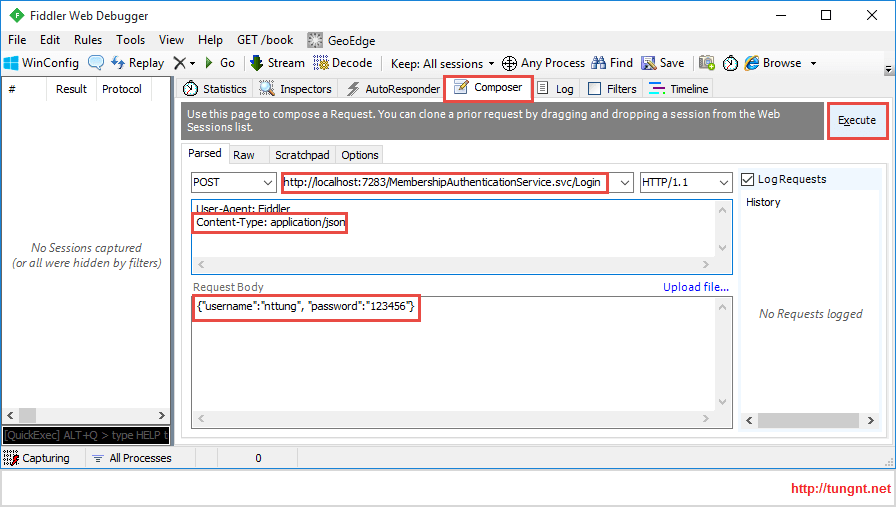The image size is (896, 507).
Task: Open the HTTP/1.1 version dropdown
Action: (686, 182)
